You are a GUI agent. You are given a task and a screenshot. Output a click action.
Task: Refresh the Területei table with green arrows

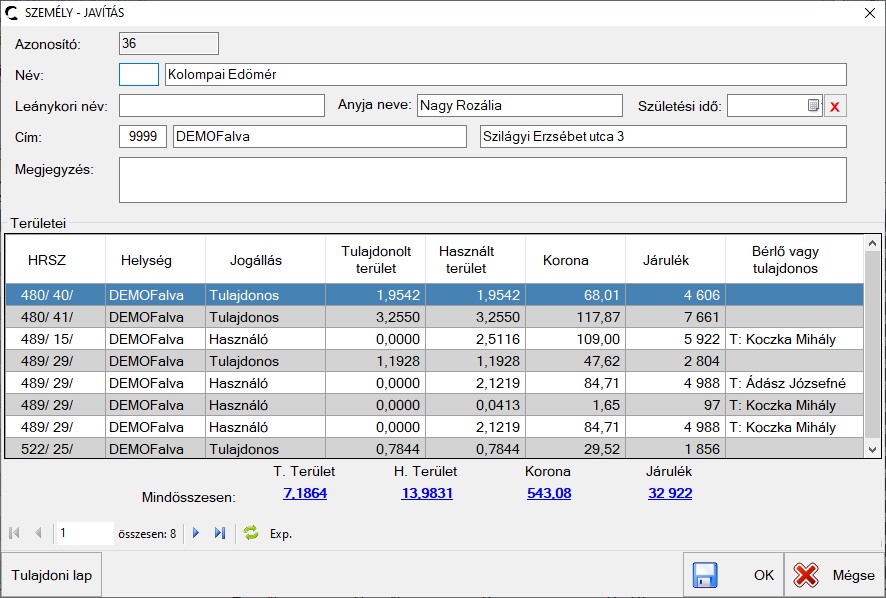[x=251, y=533]
